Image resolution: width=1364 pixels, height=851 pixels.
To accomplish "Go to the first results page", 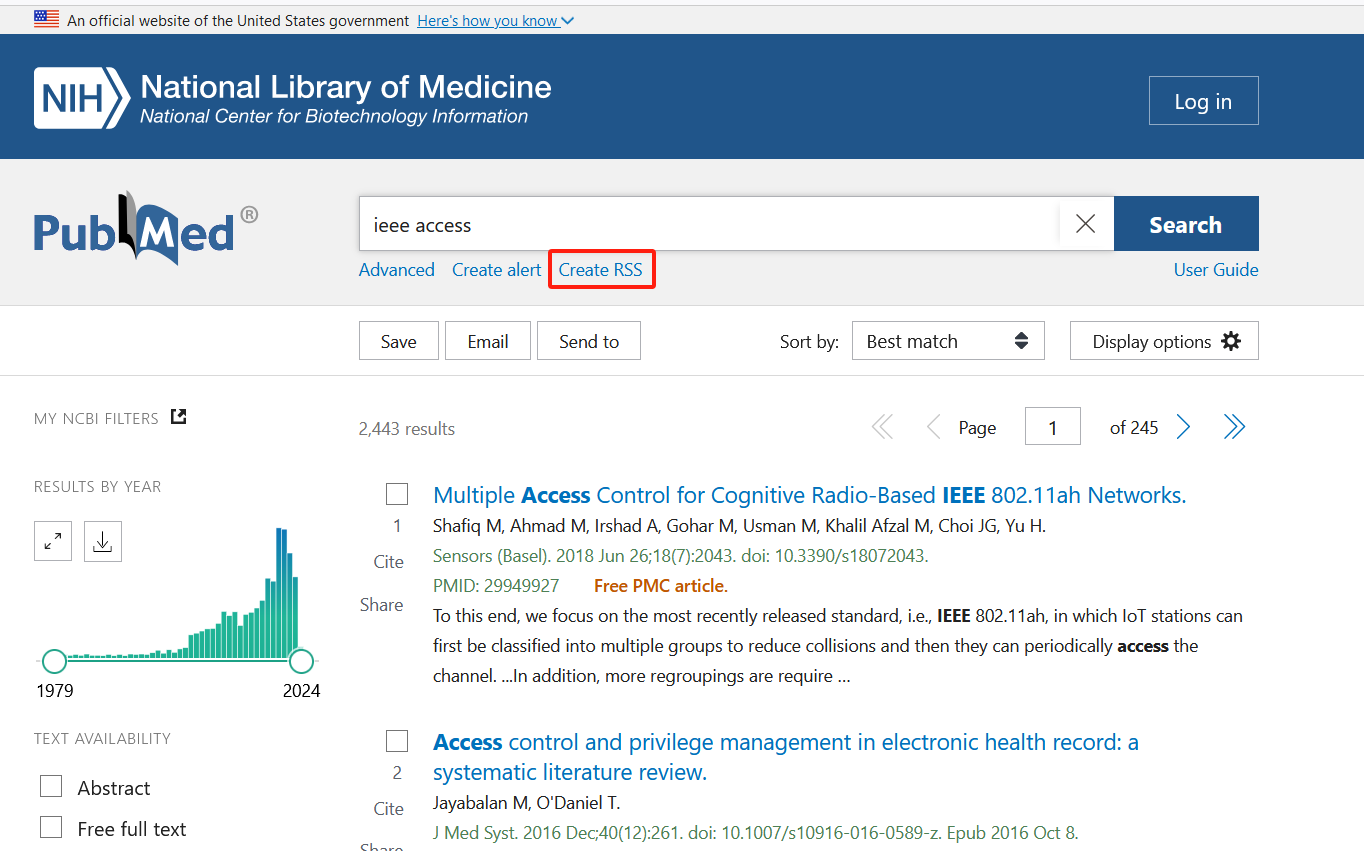I will [x=882, y=427].
